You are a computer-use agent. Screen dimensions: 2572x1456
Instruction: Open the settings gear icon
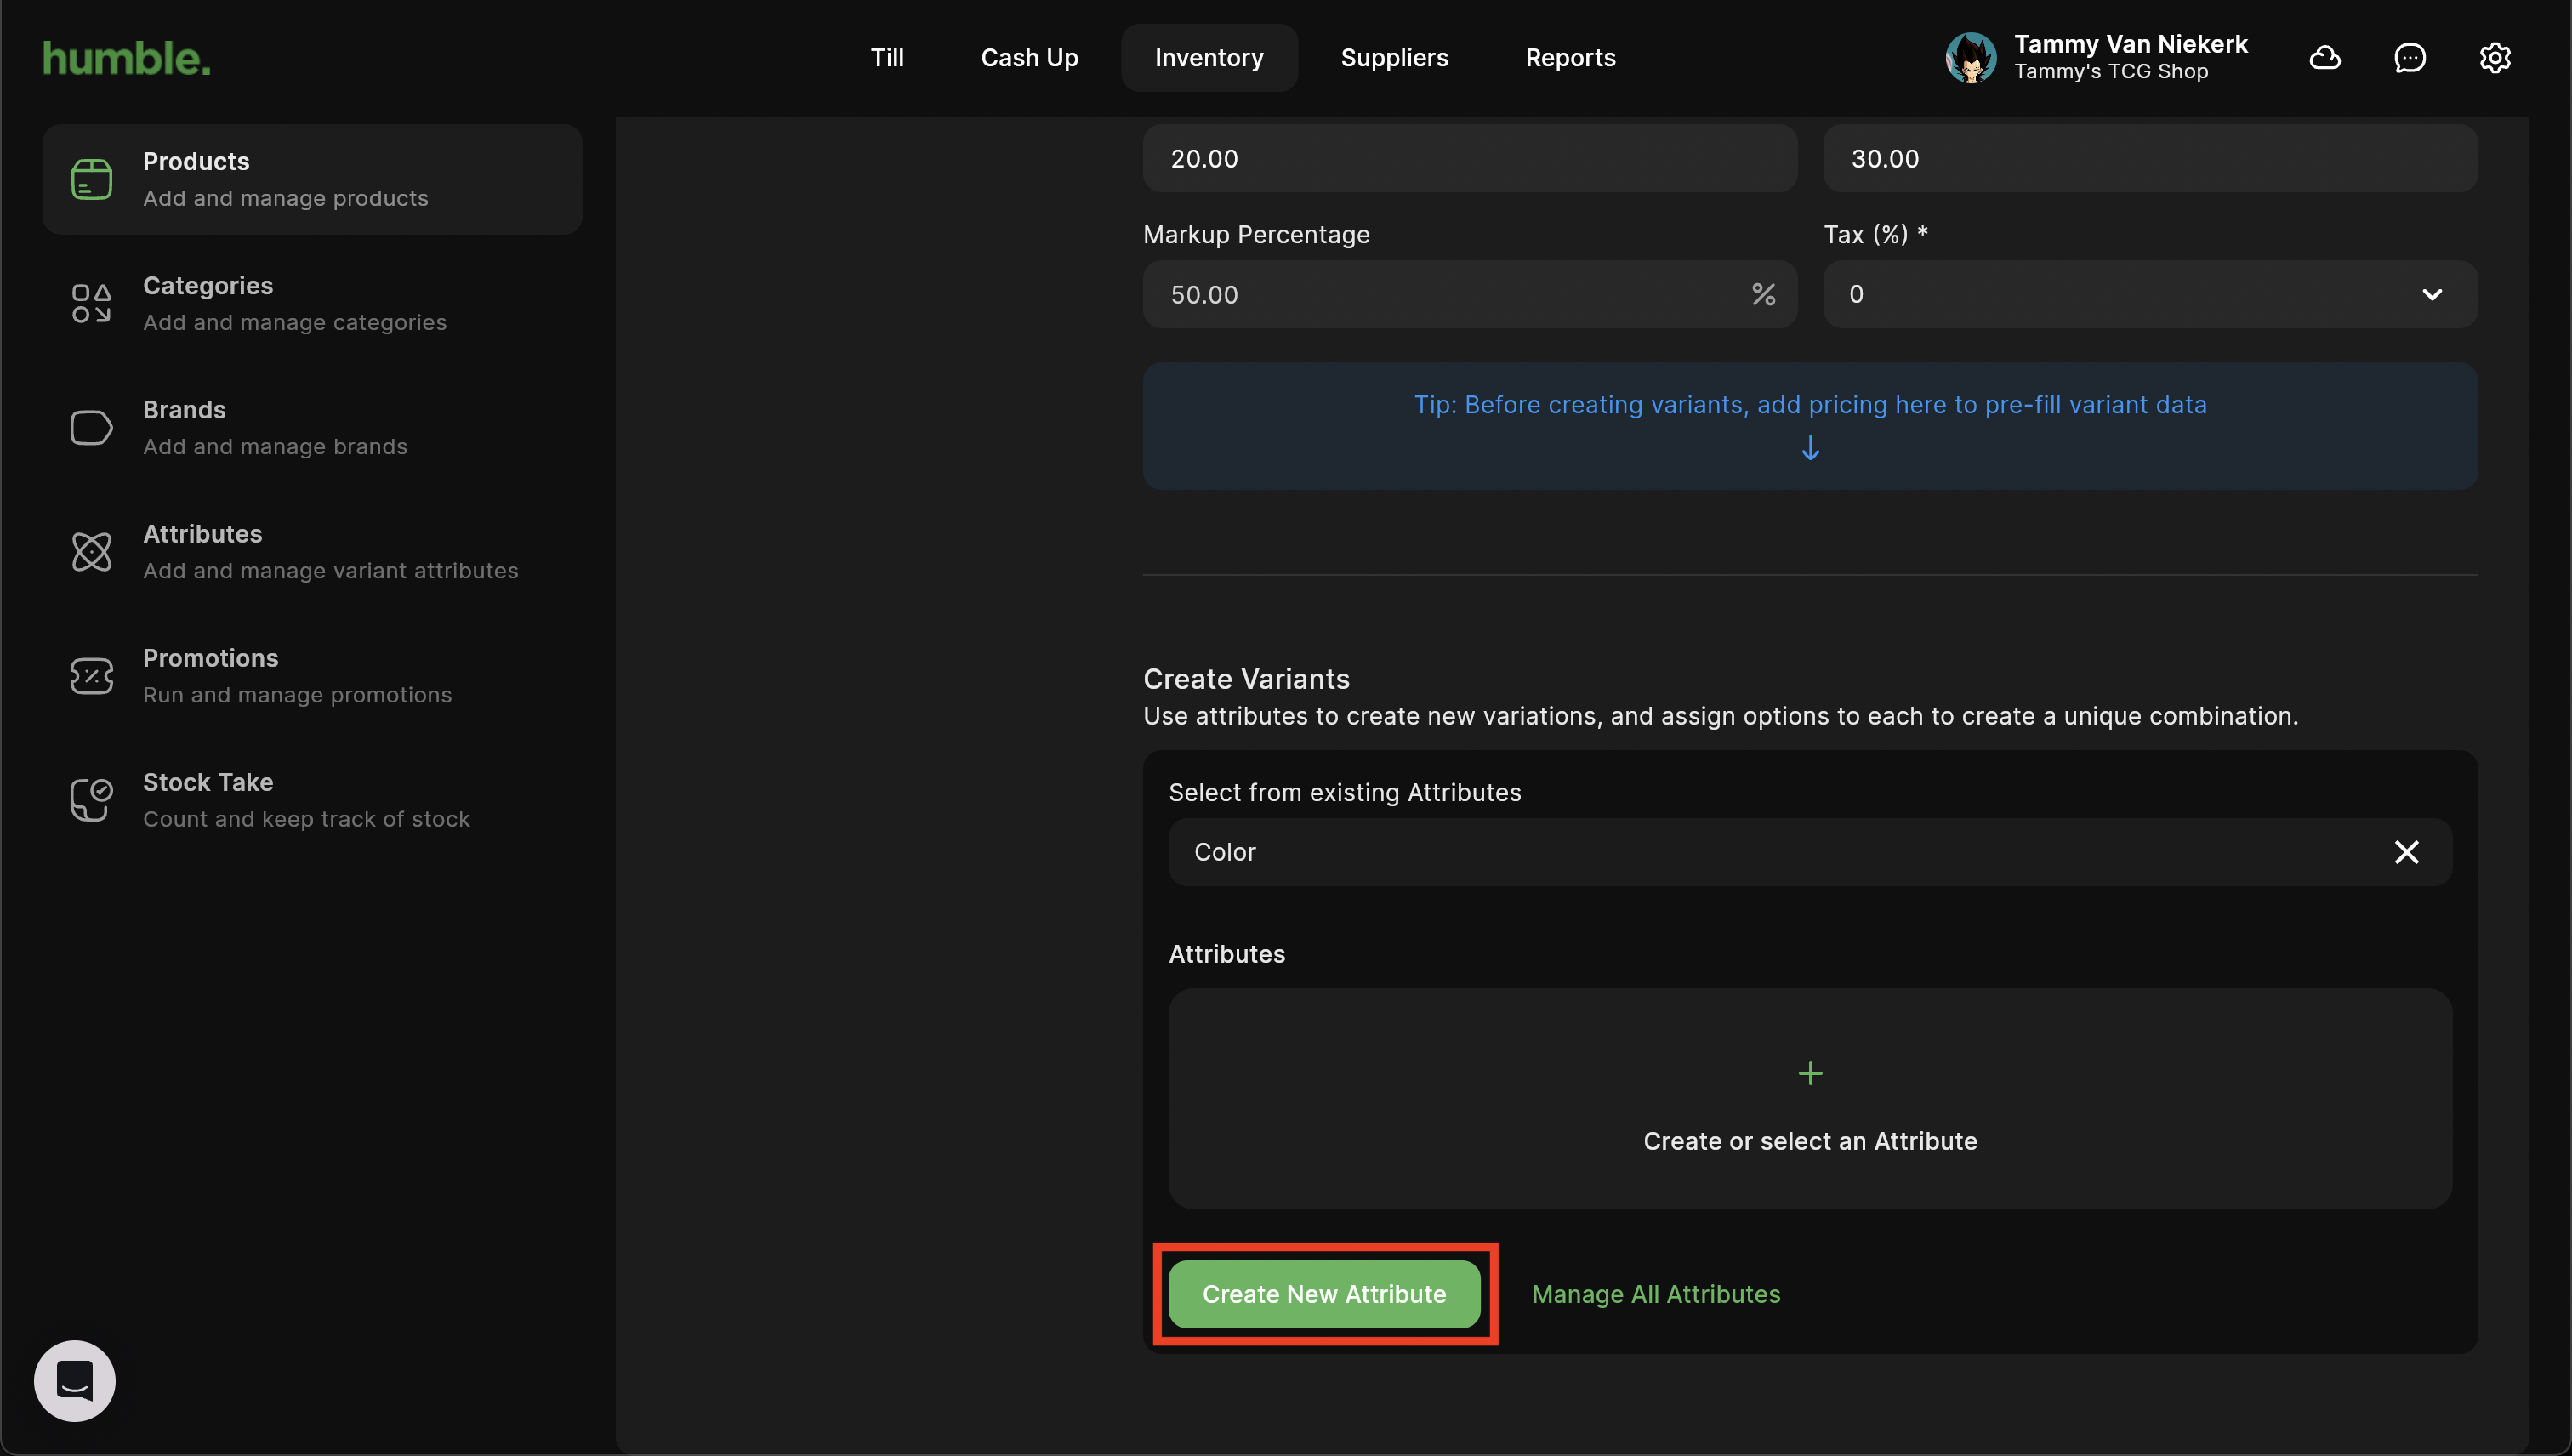click(x=2495, y=58)
